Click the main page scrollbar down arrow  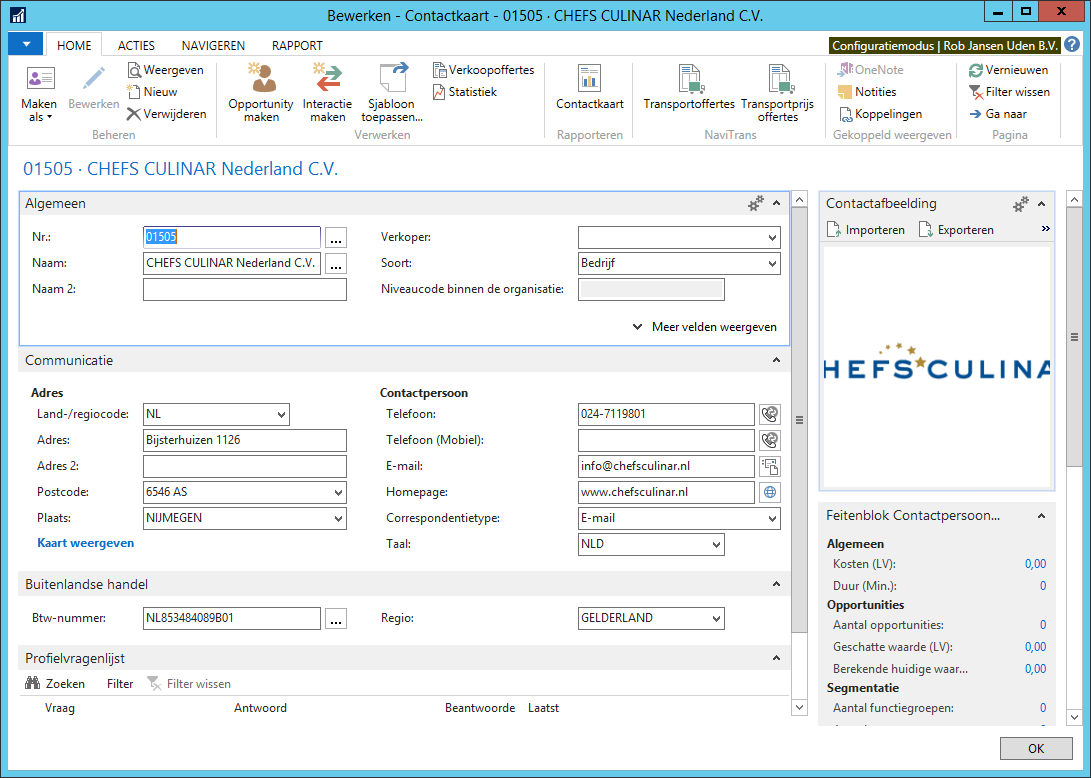click(799, 707)
